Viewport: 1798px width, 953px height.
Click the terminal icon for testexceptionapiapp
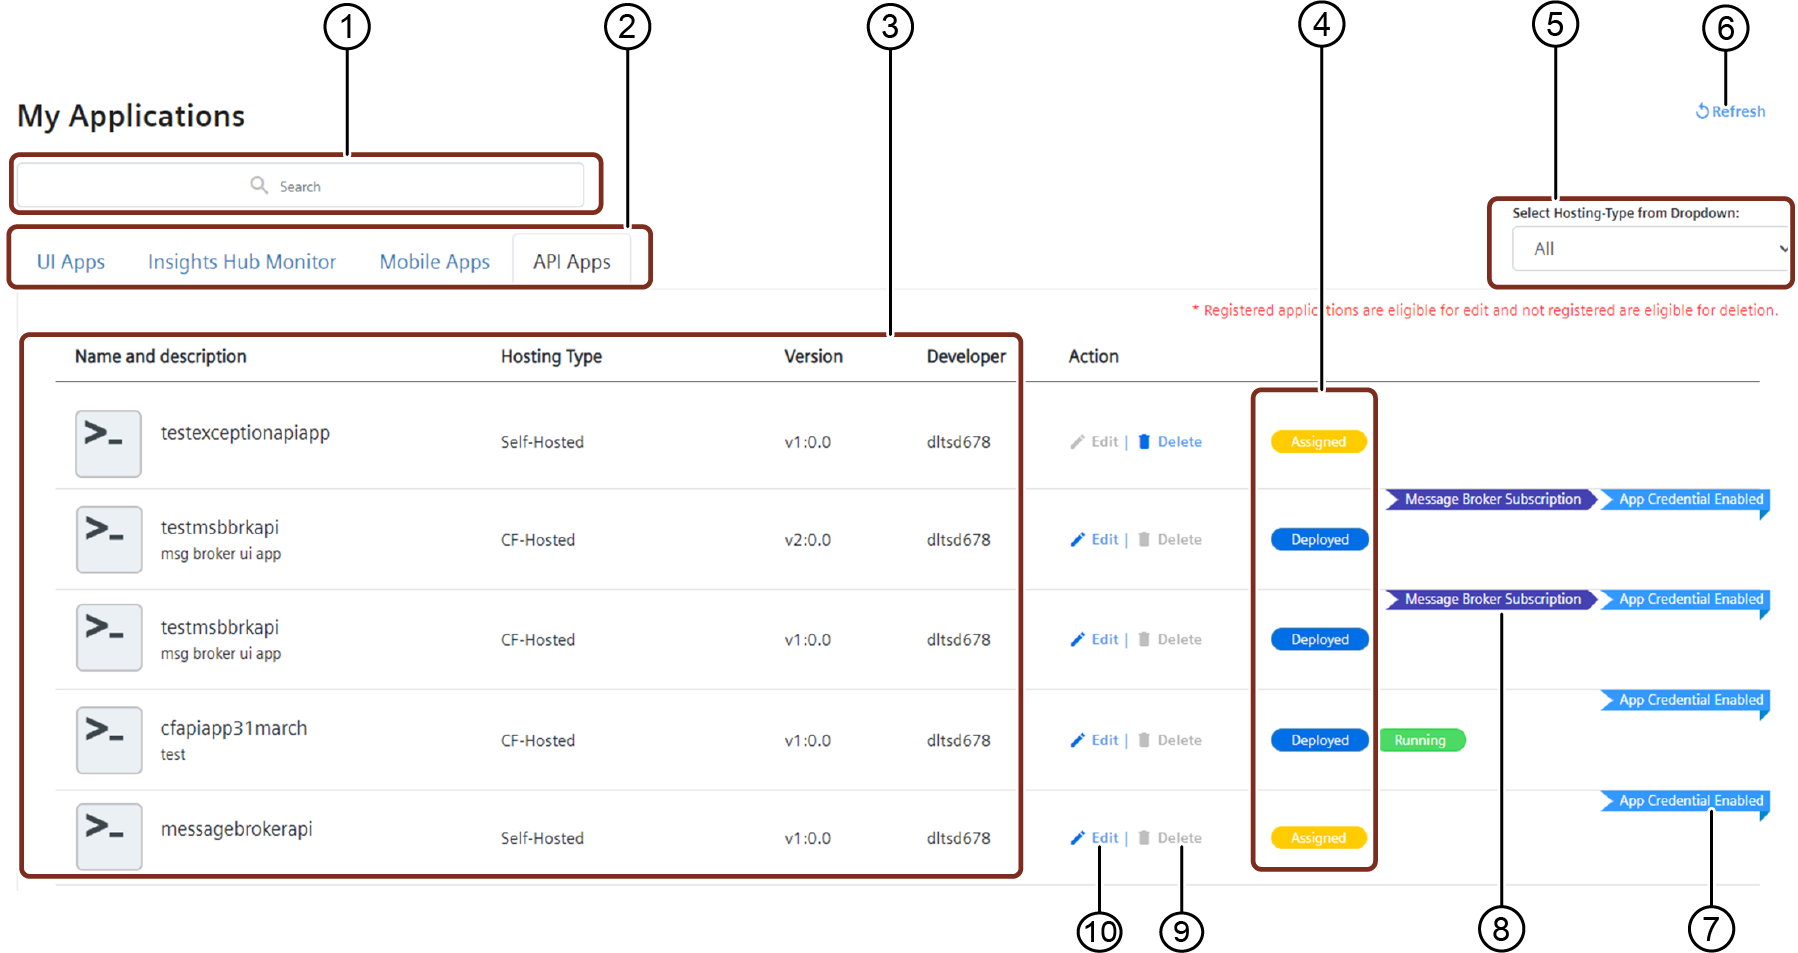108,443
